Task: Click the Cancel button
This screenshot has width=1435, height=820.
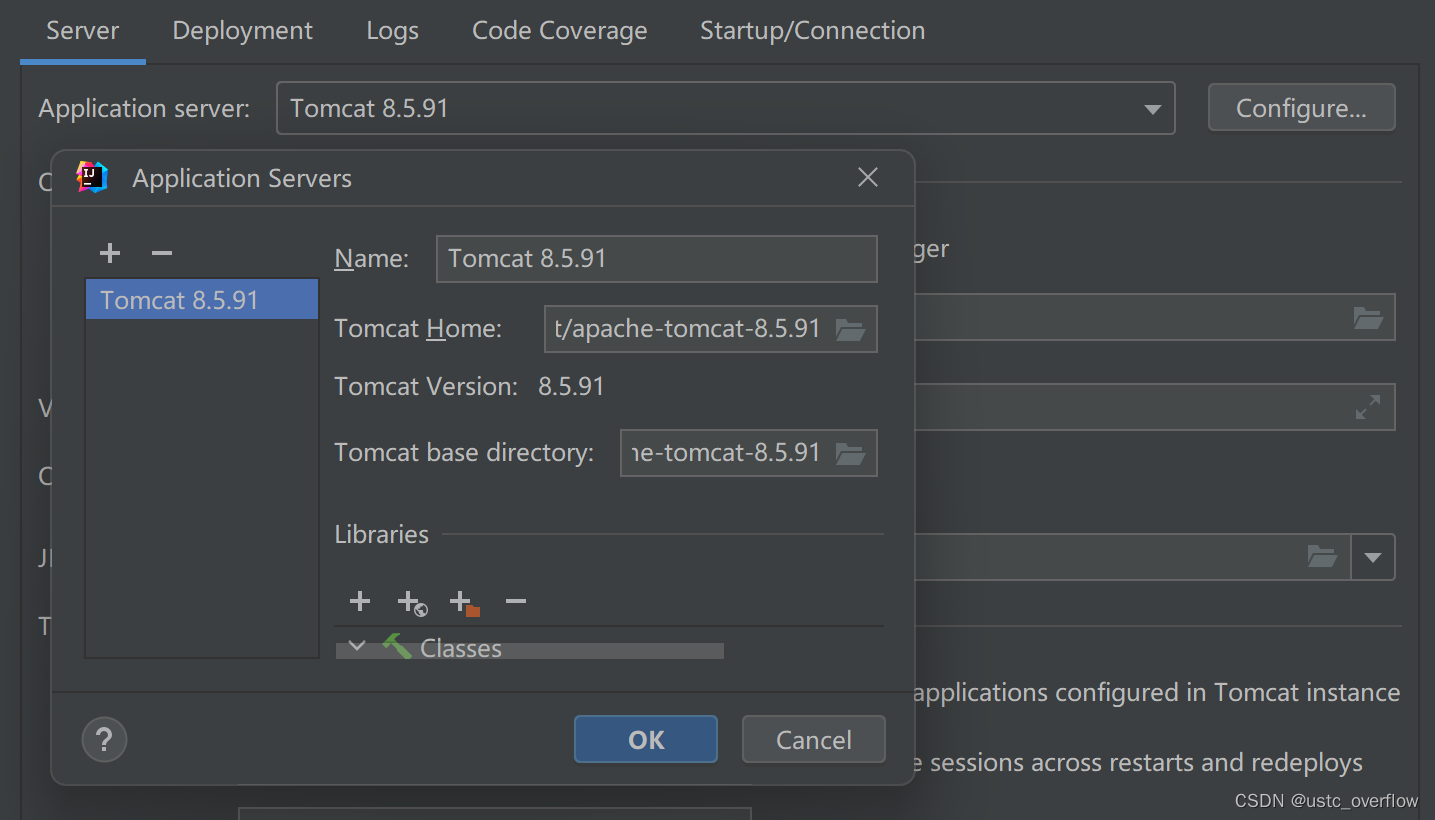Action: point(814,740)
